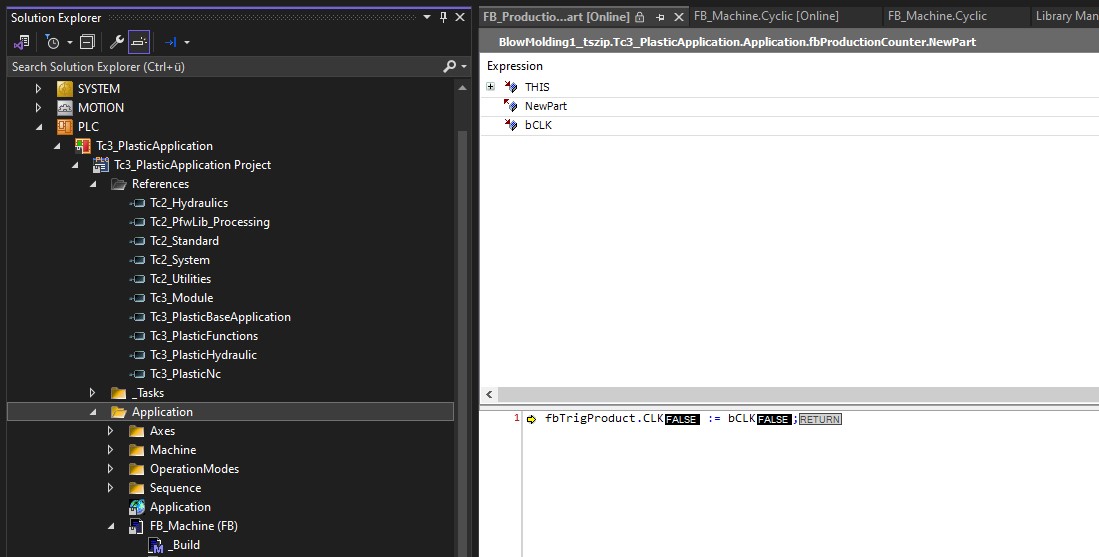Click the THIS variable icon

510,87
